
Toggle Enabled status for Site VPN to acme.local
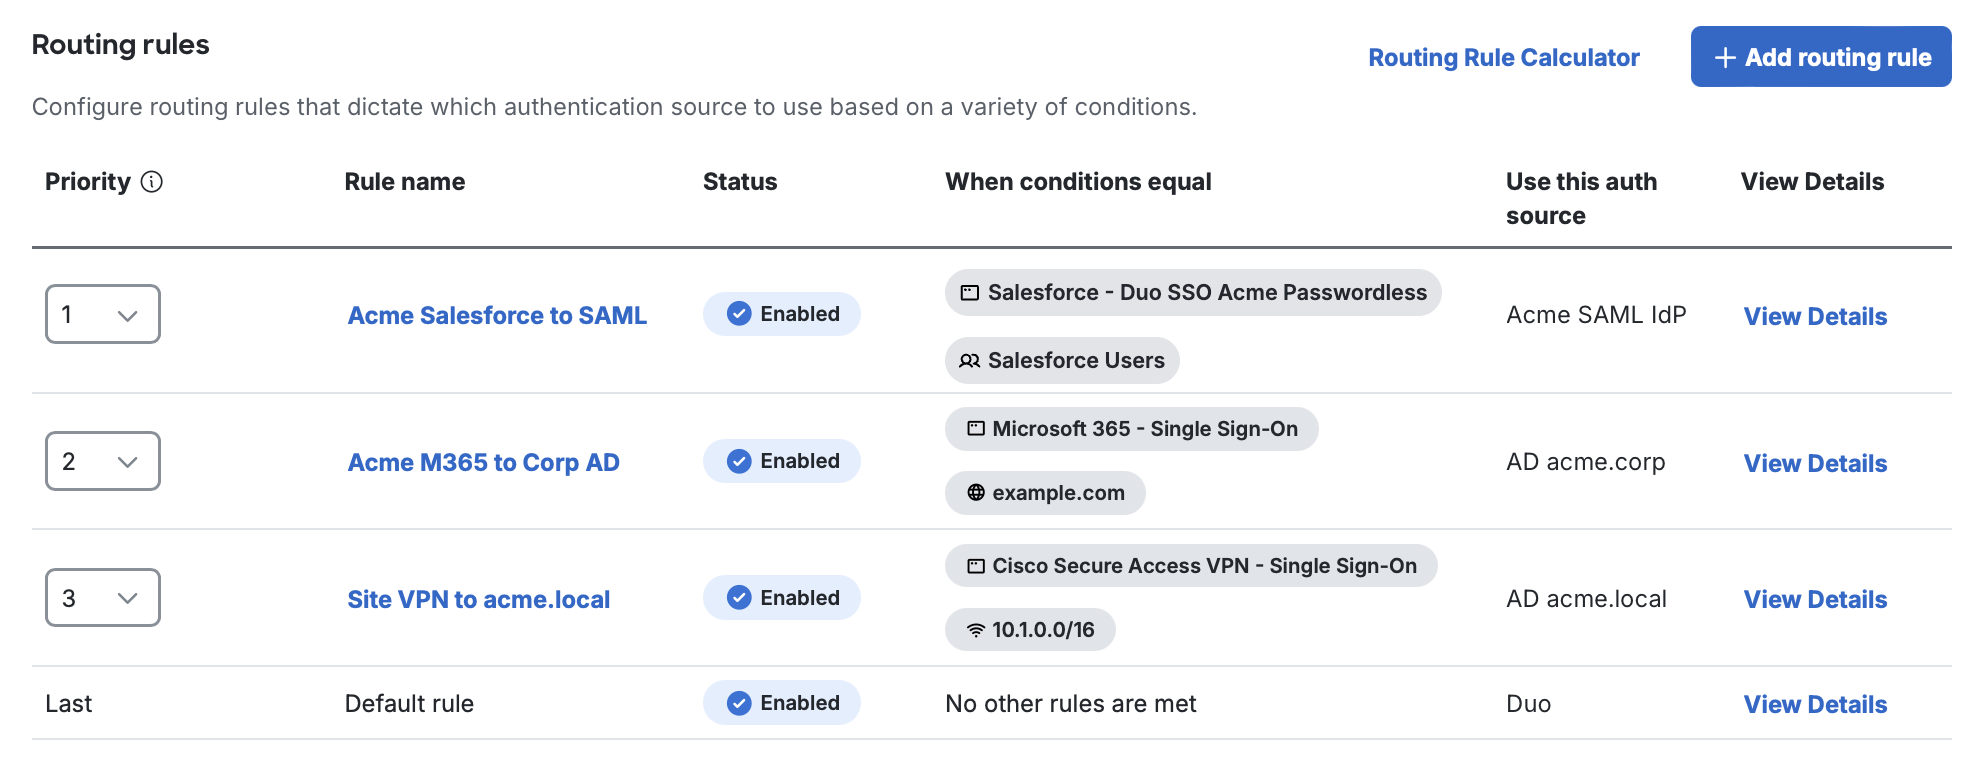[x=781, y=597]
